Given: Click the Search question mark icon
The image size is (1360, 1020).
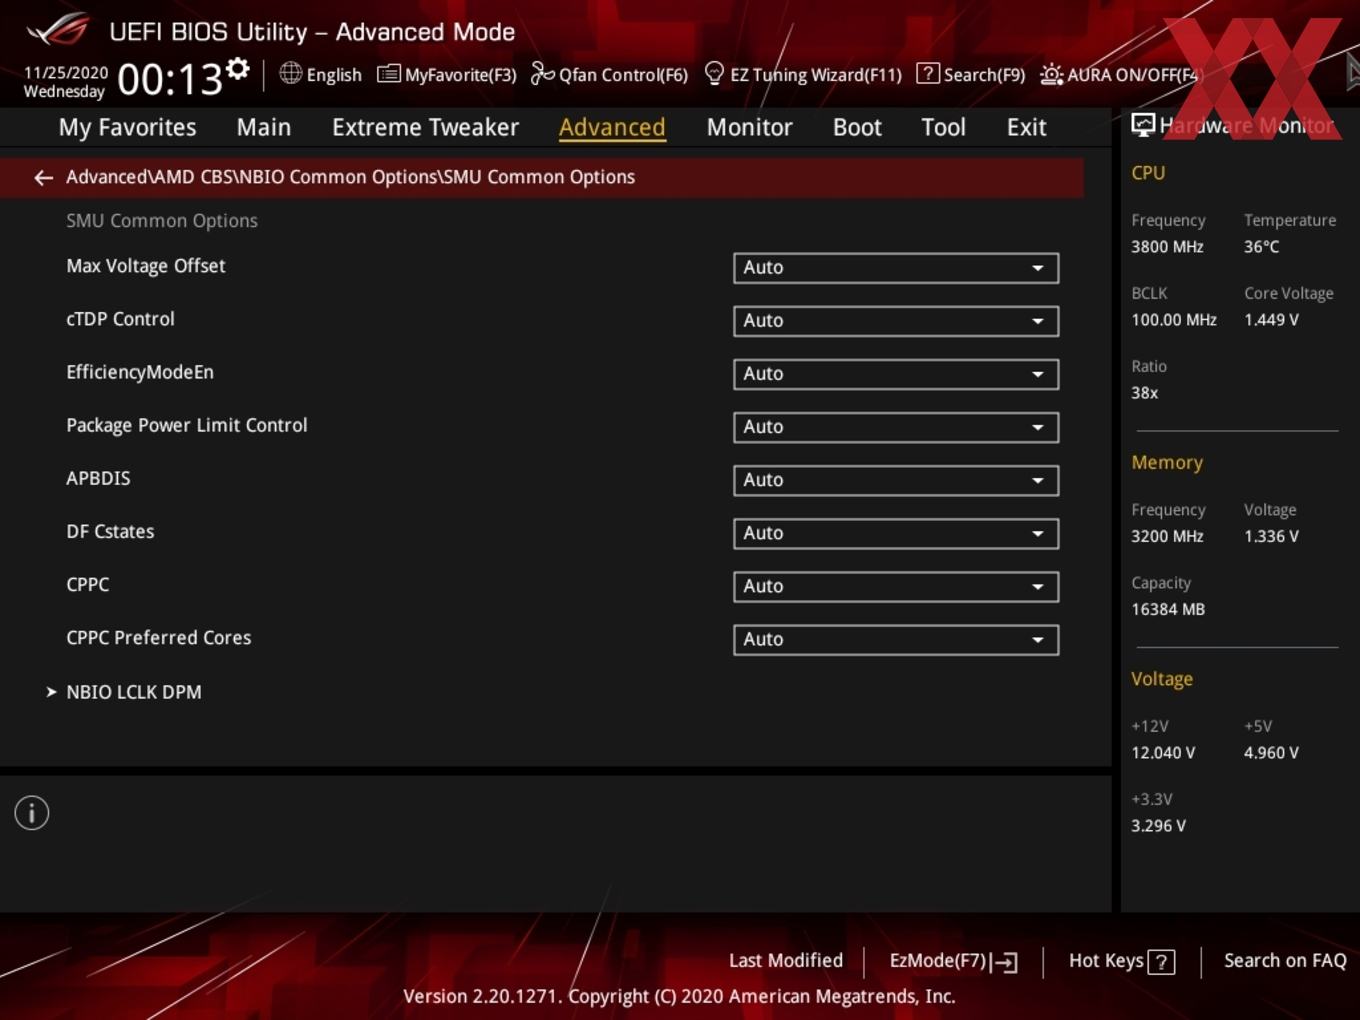Looking at the screenshot, I should [x=928, y=73].
